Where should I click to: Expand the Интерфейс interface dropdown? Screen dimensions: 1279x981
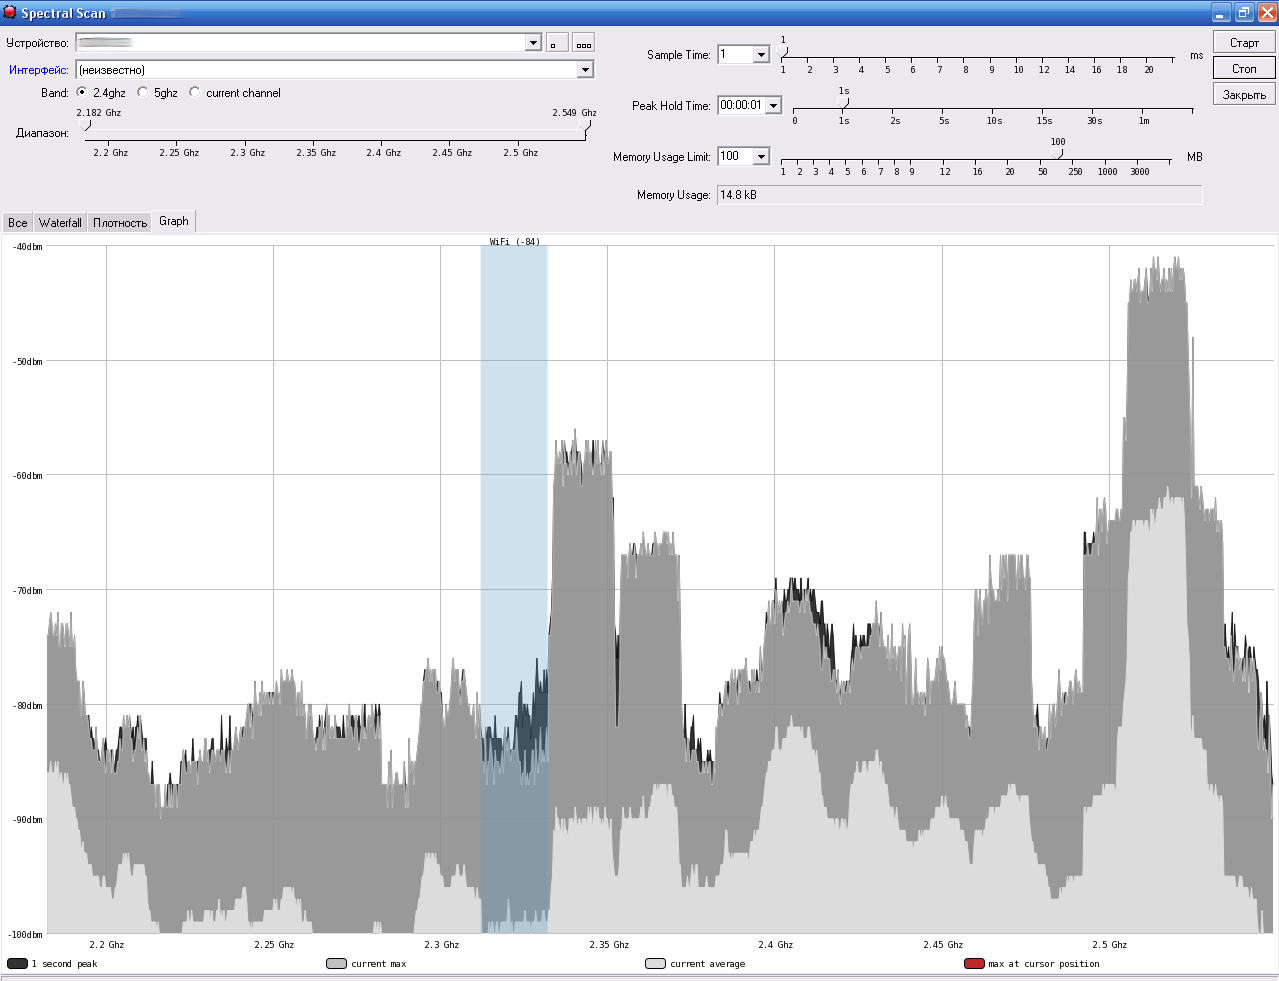585,70
